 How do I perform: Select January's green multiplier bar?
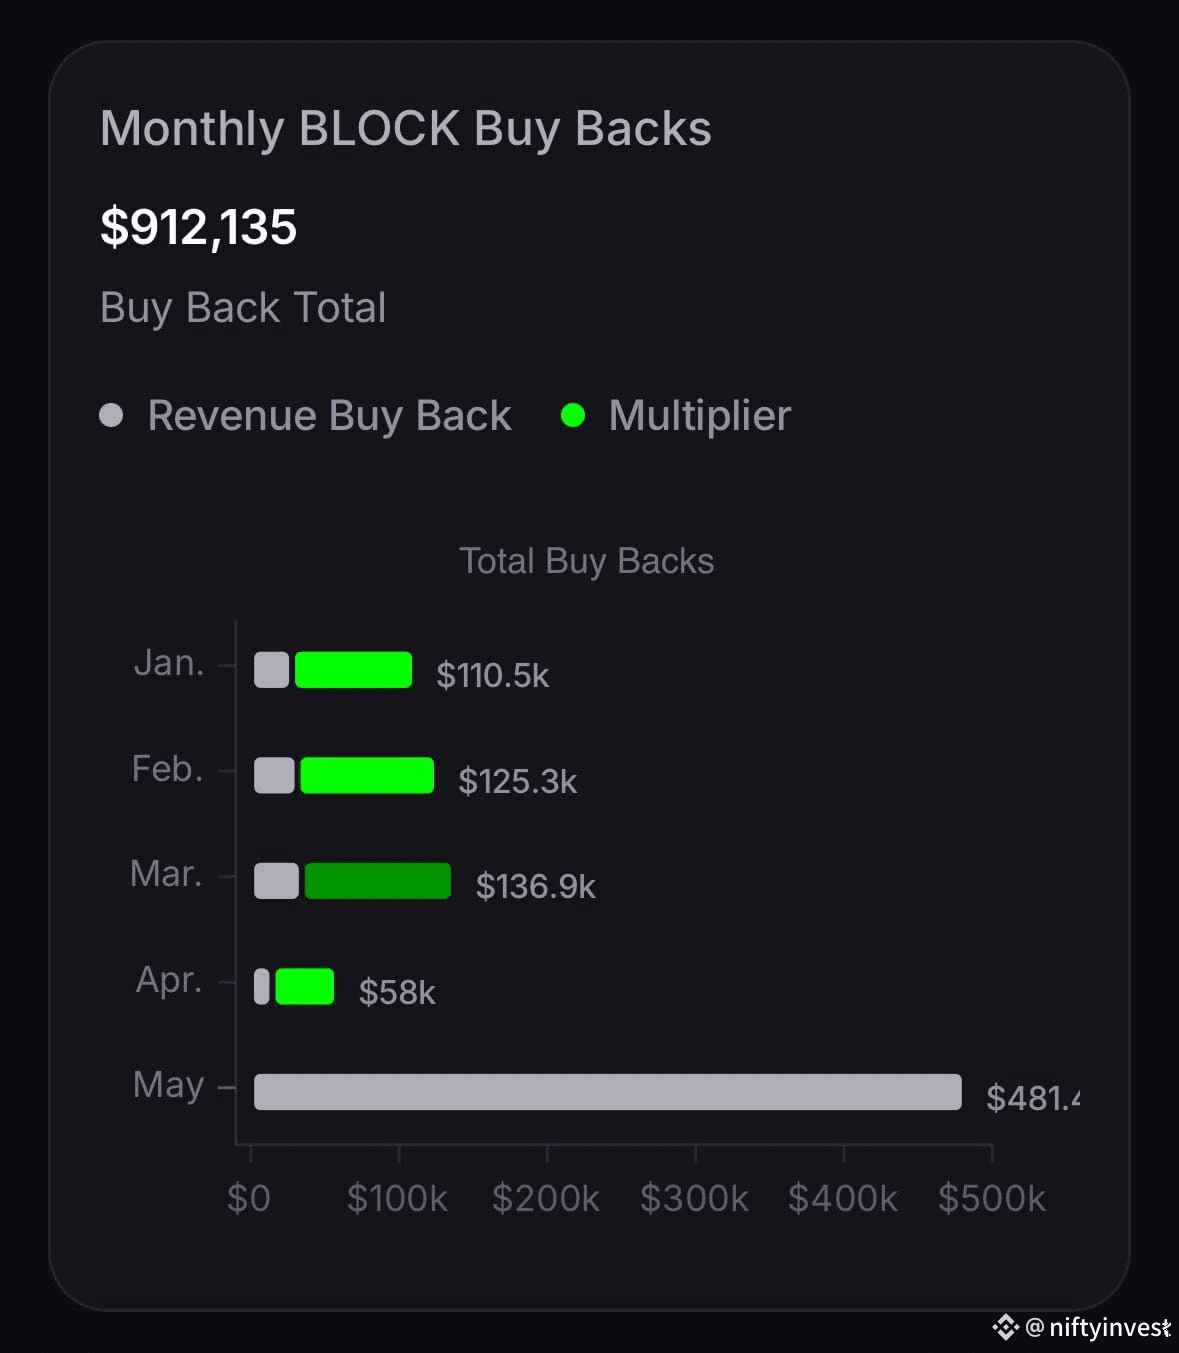[x=353, y=670]
